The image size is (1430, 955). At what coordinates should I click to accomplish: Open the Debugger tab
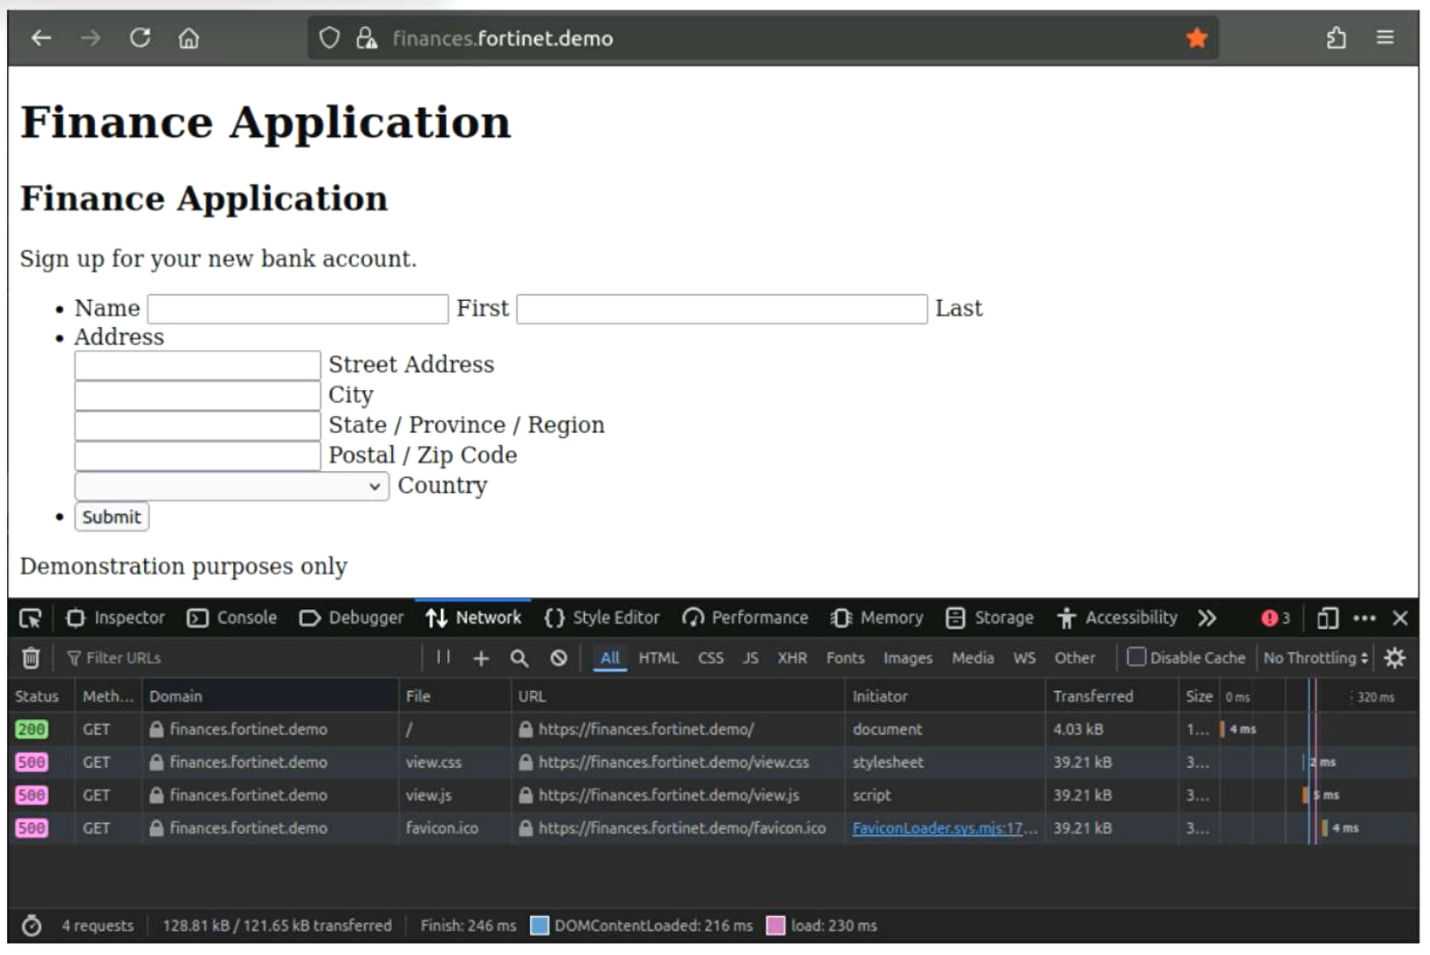point(351,618)
